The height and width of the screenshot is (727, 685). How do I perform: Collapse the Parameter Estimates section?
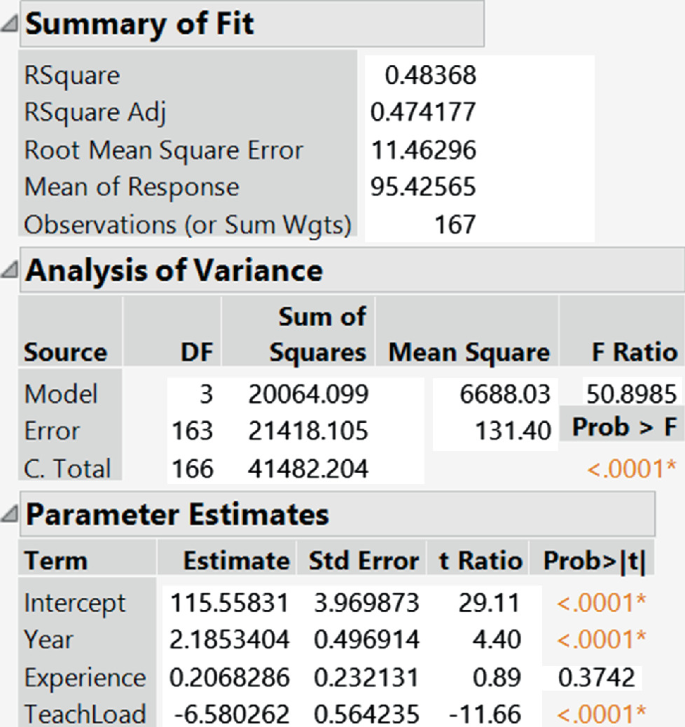click(x=9, y=514)
